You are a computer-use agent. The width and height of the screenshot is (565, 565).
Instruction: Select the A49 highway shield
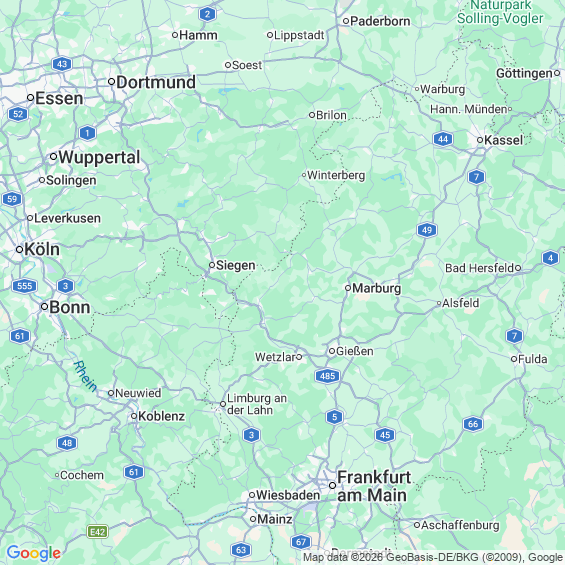(427, 230)
